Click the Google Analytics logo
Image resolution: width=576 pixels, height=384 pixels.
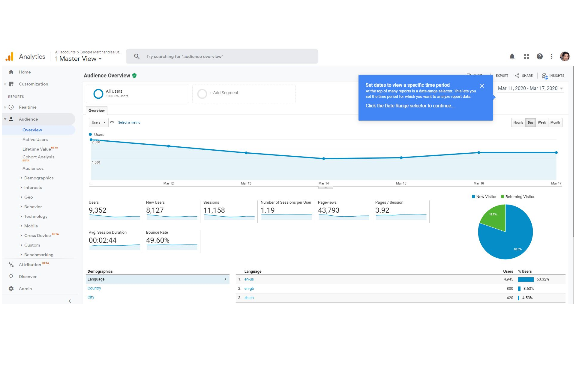coord(9,56)
